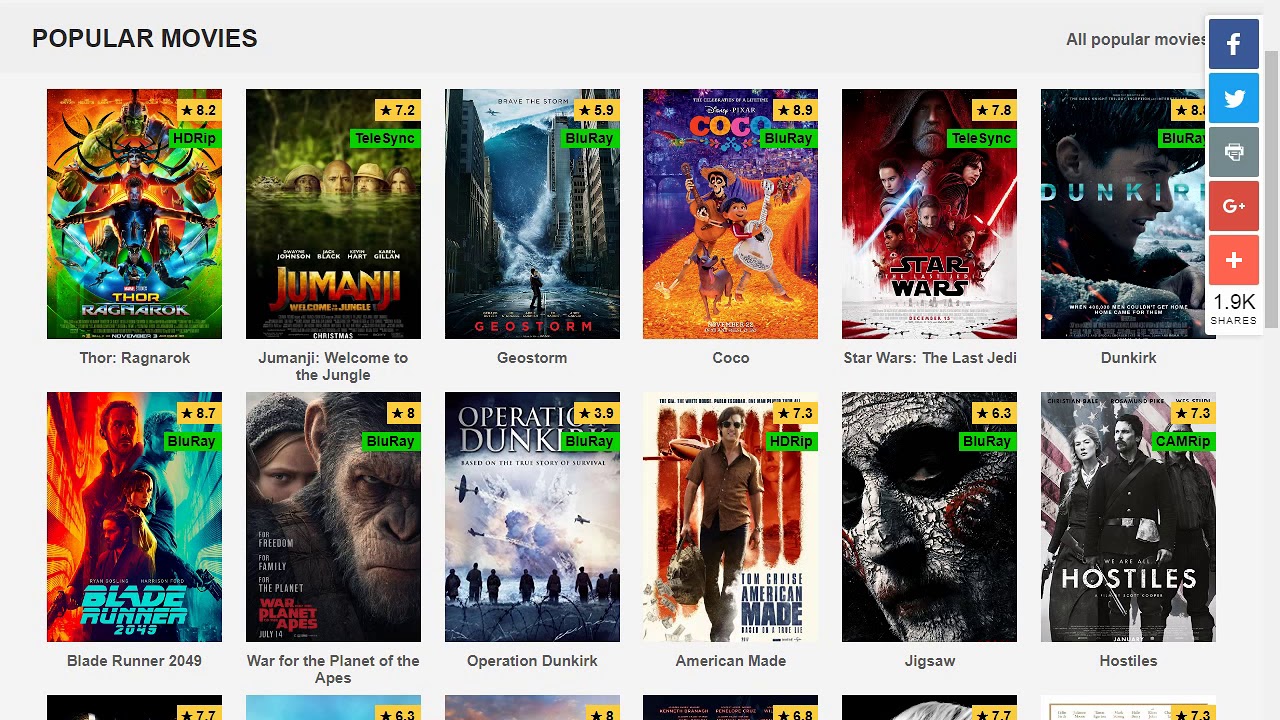Open the Dunkirk movie poster
The height and width of the screenshot is (720, 1280).
pyautogui.click(x=1128, y=214)
